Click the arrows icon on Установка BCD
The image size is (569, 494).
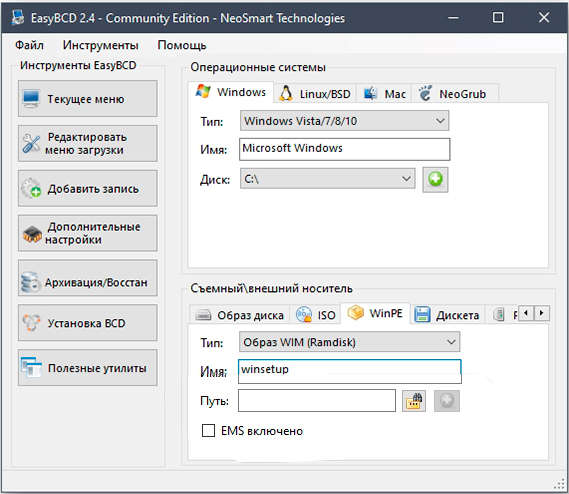click(31, 323)
